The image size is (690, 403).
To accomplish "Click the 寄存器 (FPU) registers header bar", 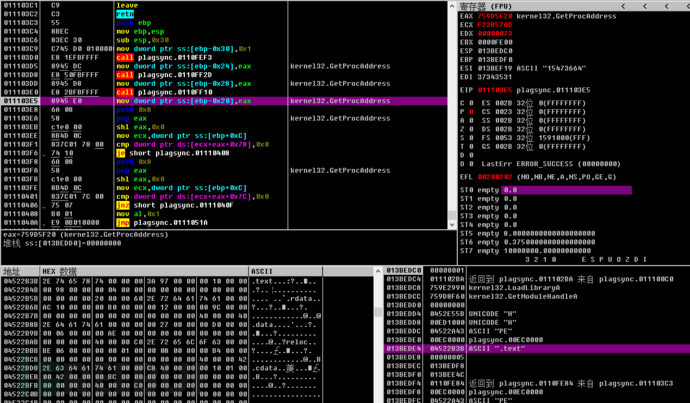I will tap(574, 6).
